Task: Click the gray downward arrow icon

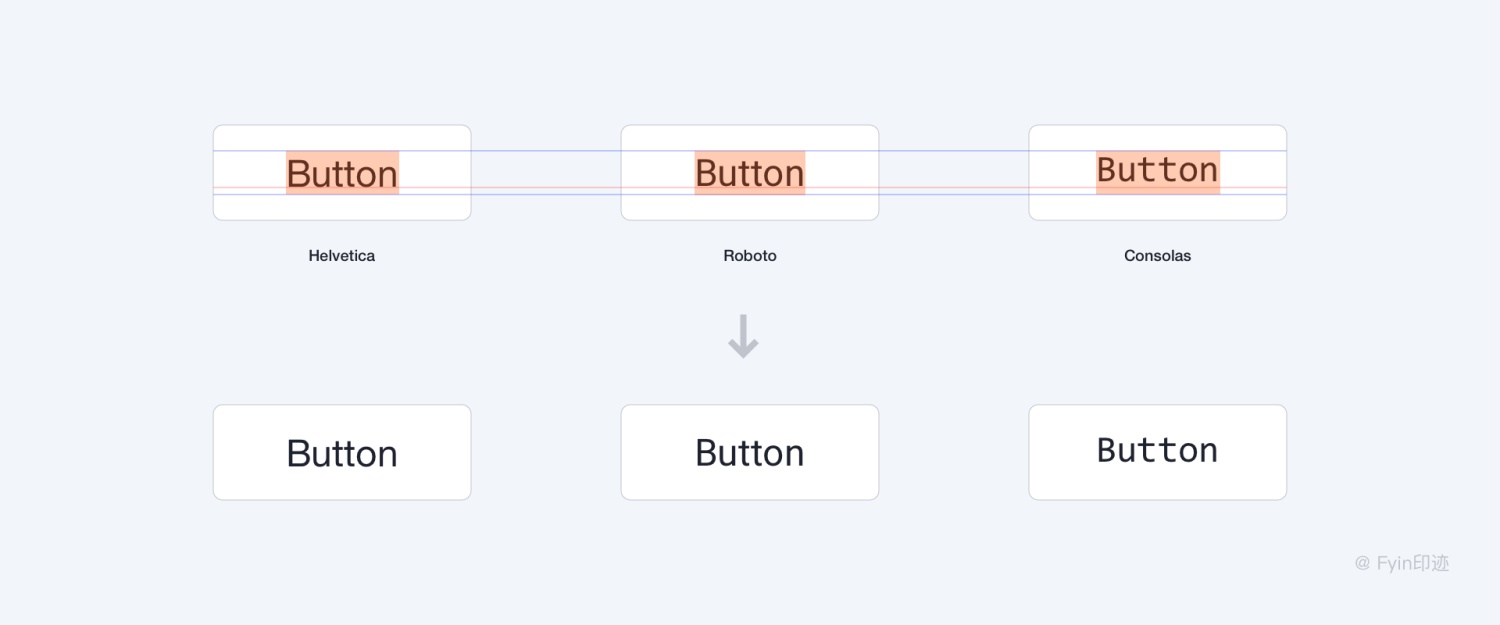Action: 743,337
